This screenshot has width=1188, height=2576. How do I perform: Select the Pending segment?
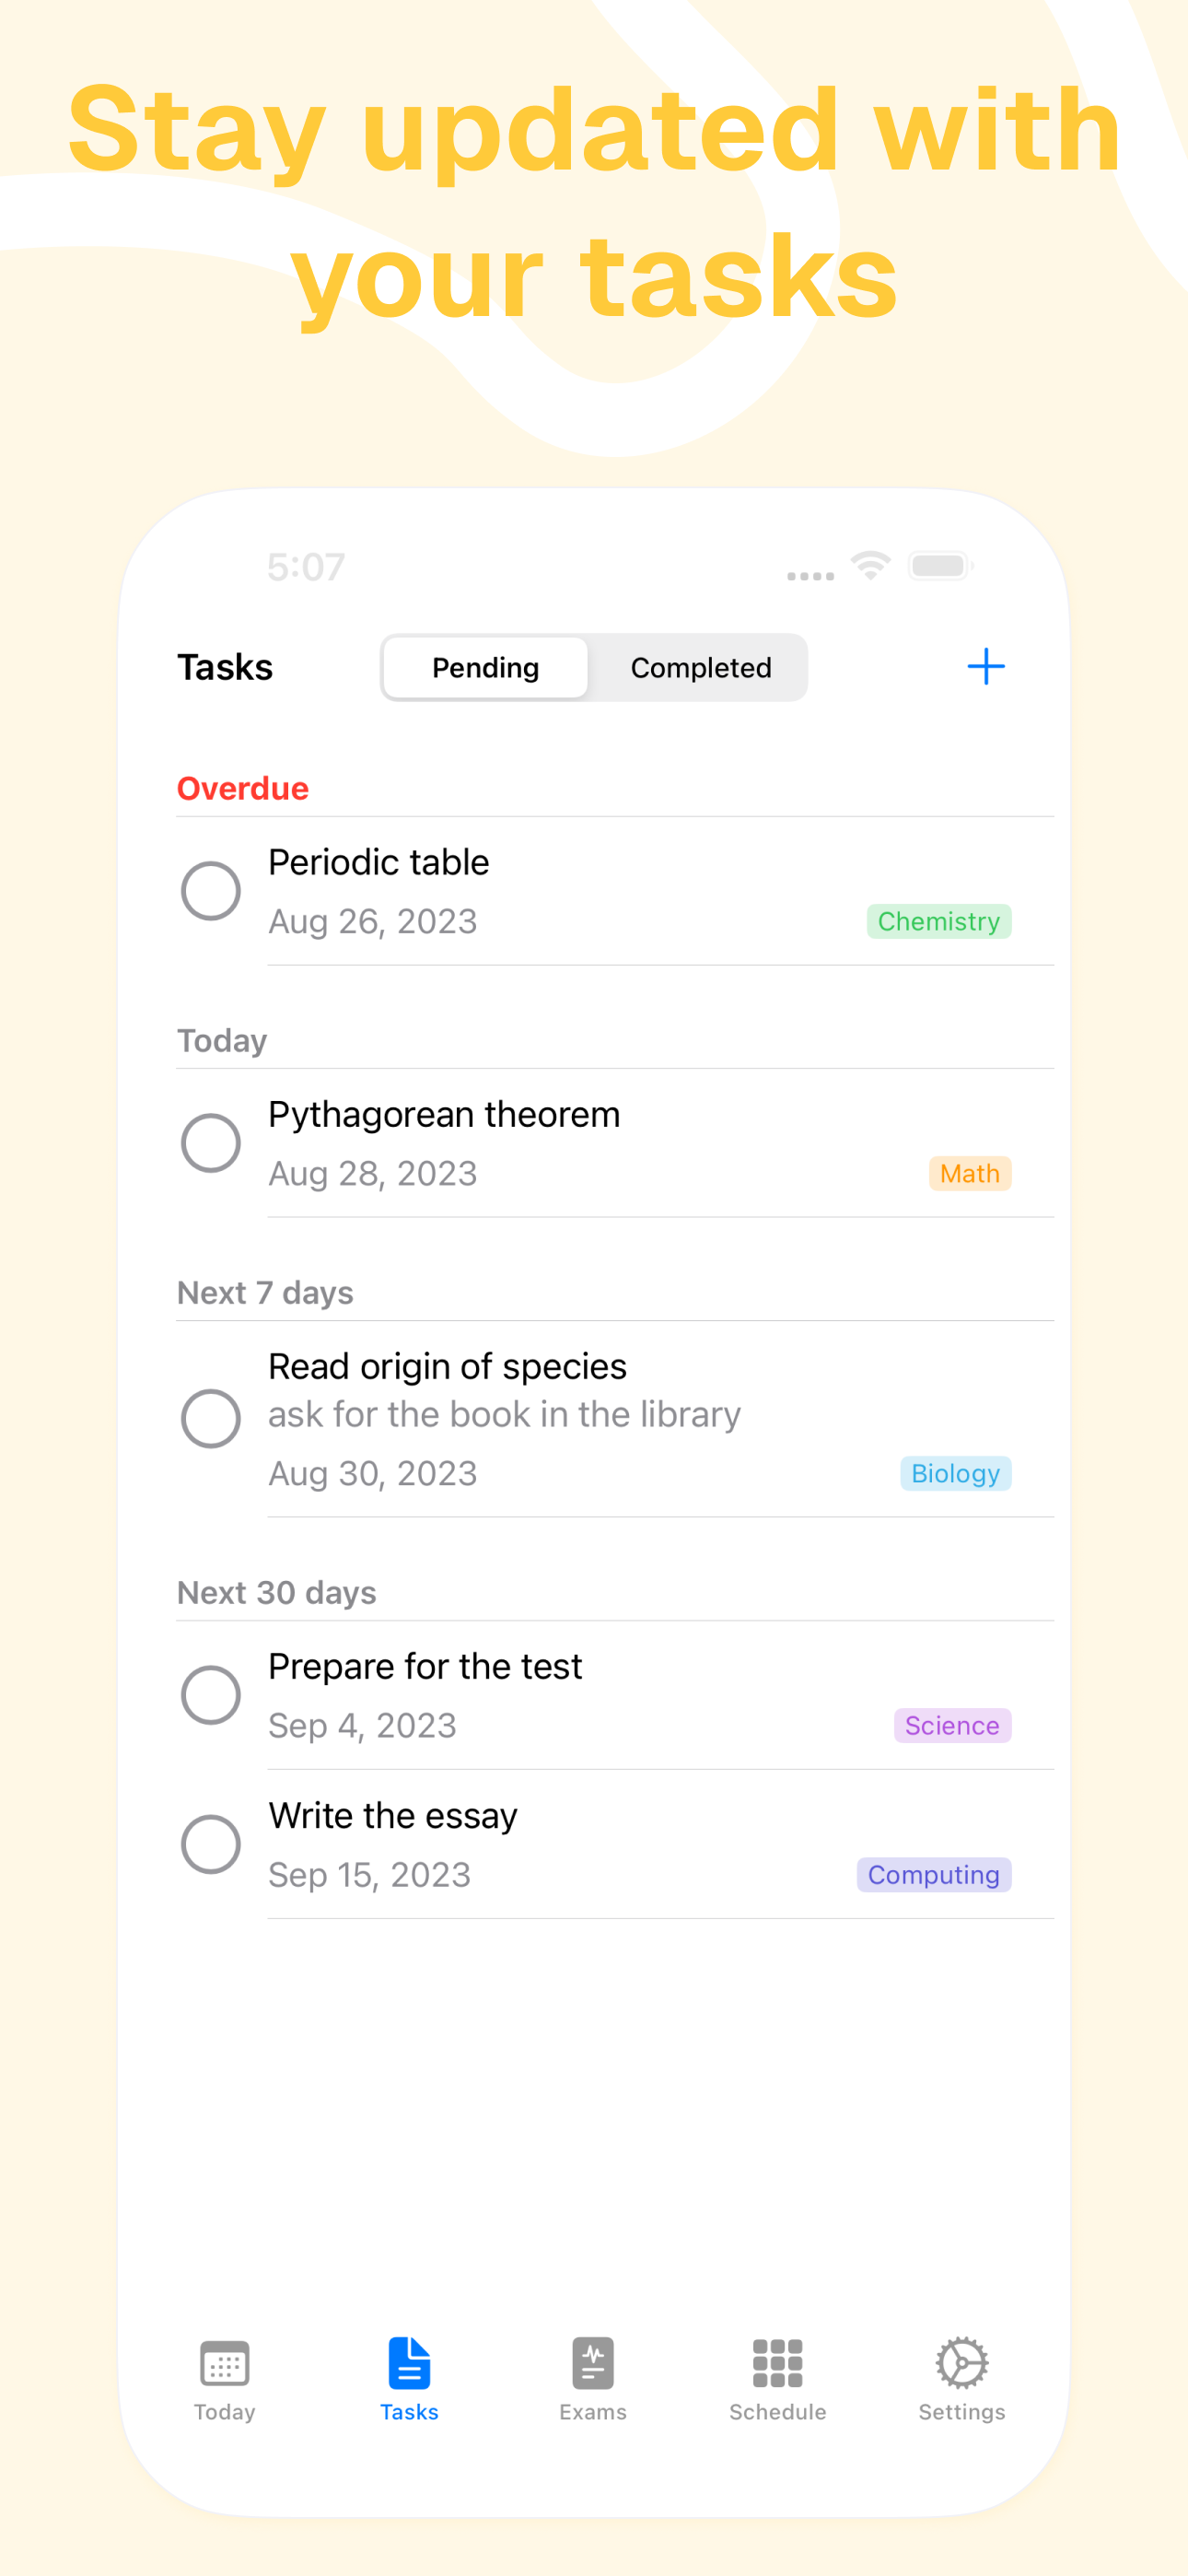486,667
